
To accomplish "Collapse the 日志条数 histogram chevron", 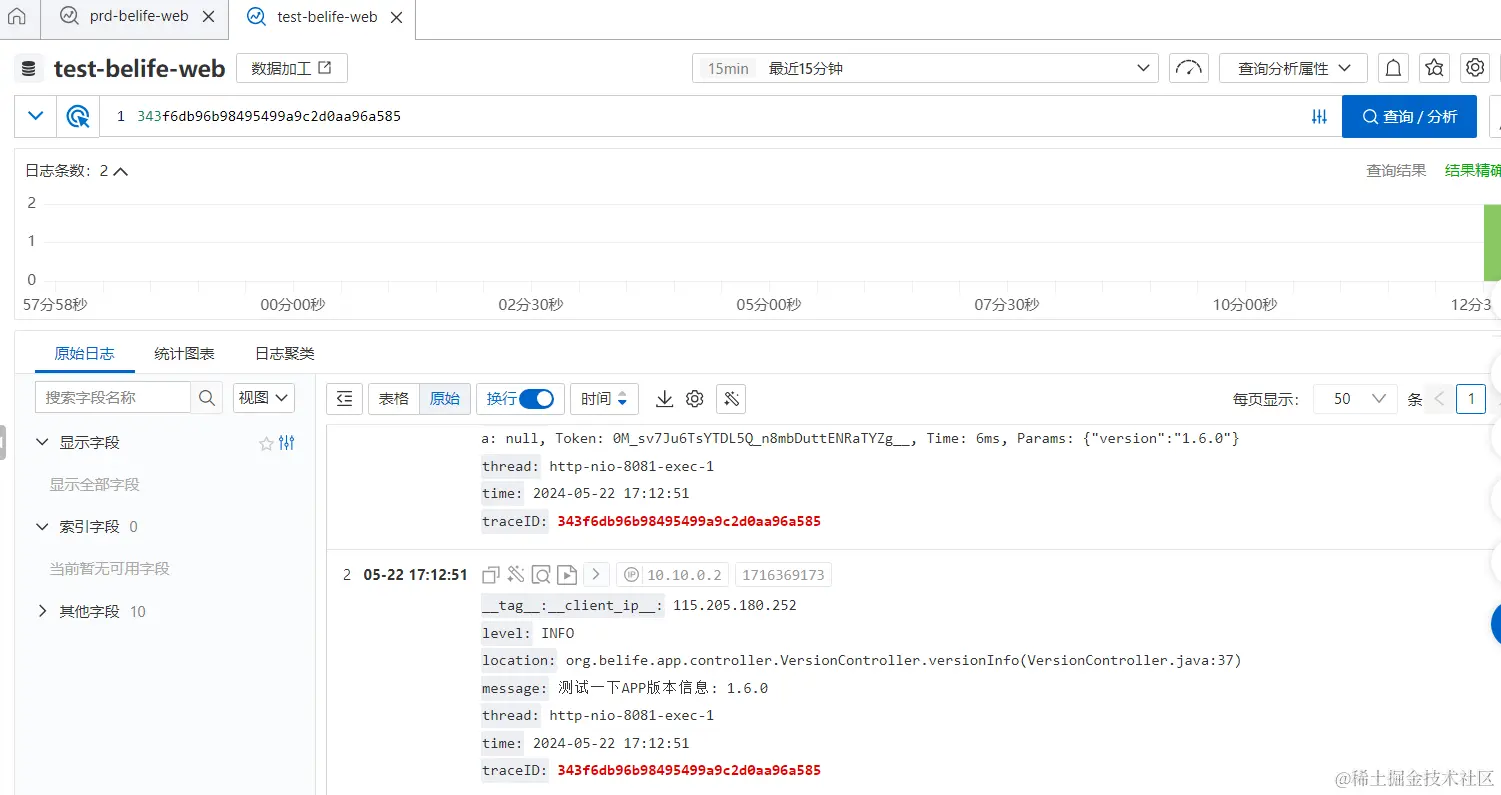I will 121,171.
